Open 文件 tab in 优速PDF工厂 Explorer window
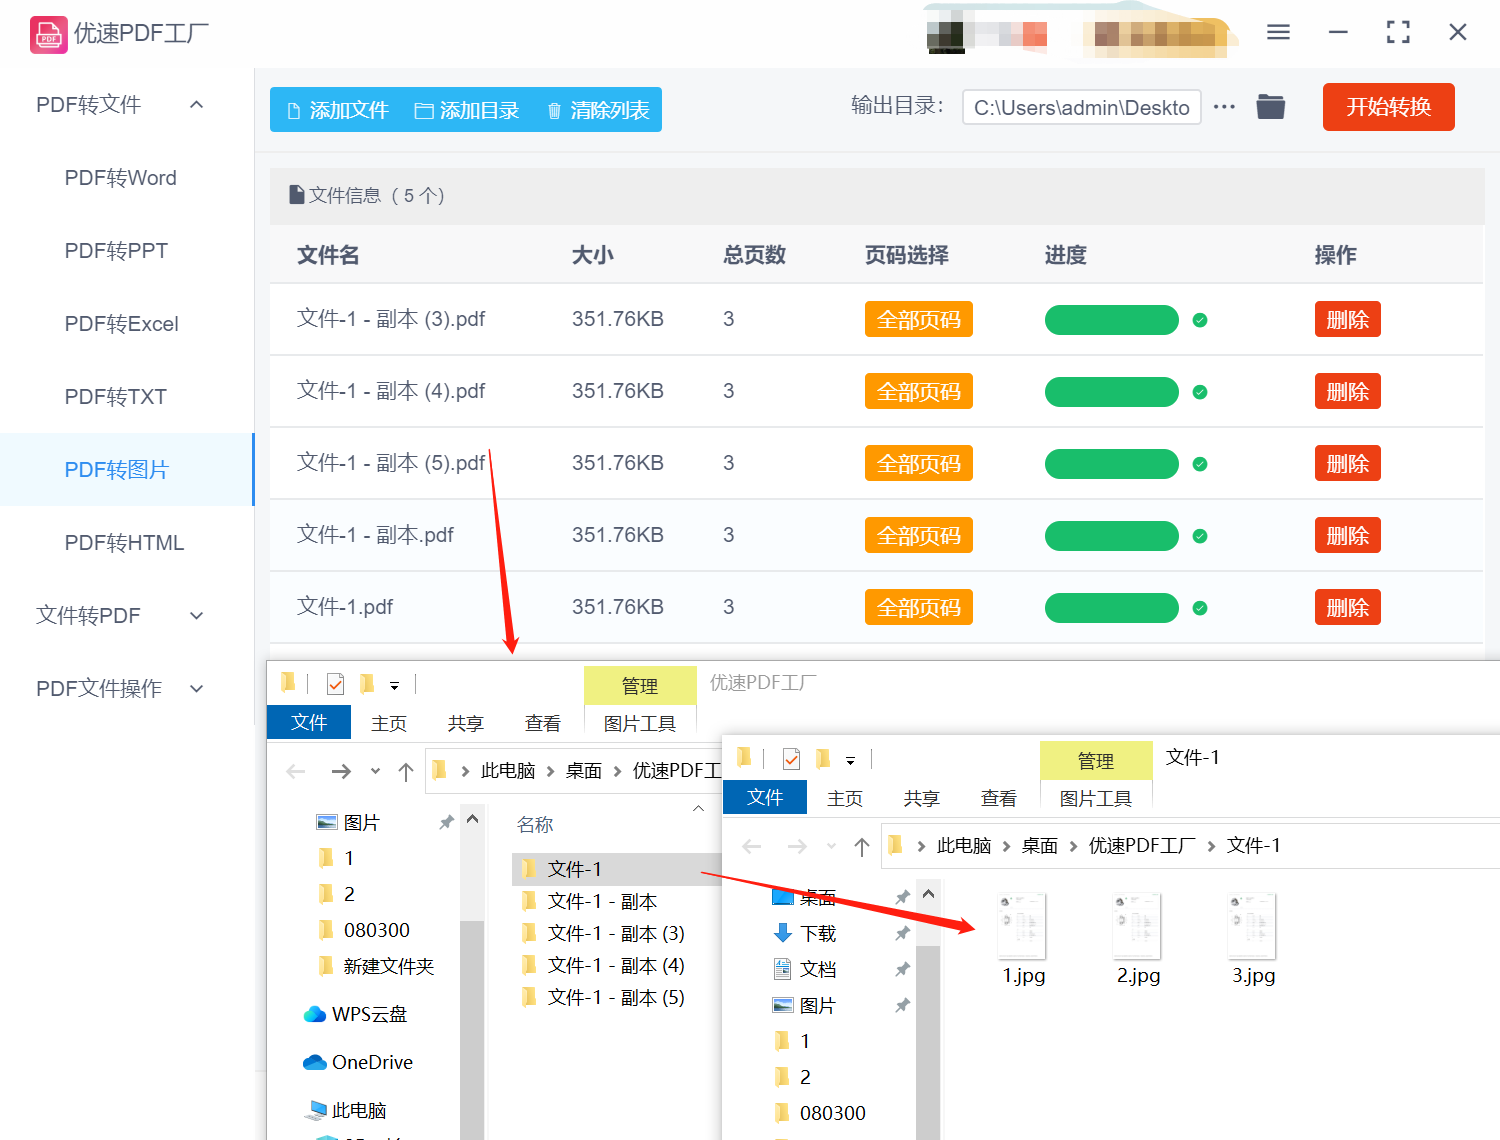 tap(309, 722)
